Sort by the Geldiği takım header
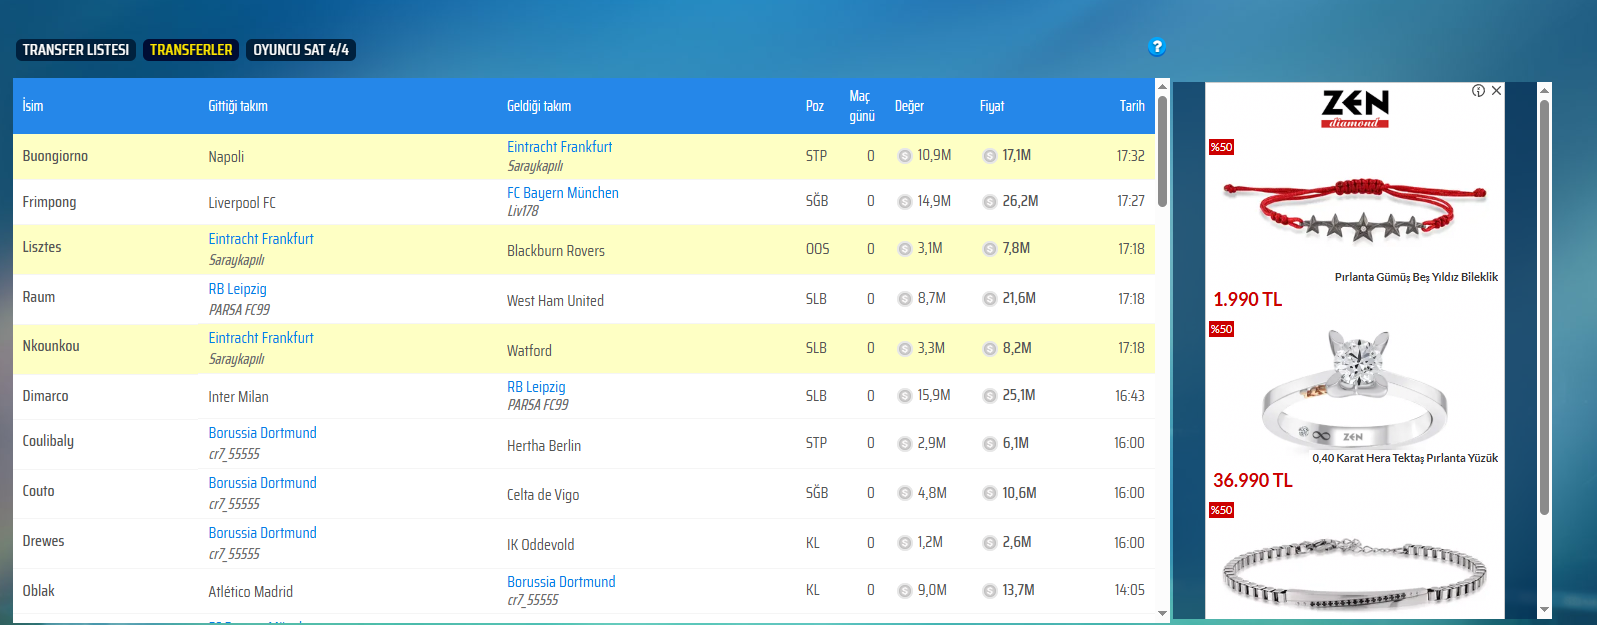Image resolution: width=1597 pixels, height=625 pixels. pyautogui.click(x=539, y=106)
